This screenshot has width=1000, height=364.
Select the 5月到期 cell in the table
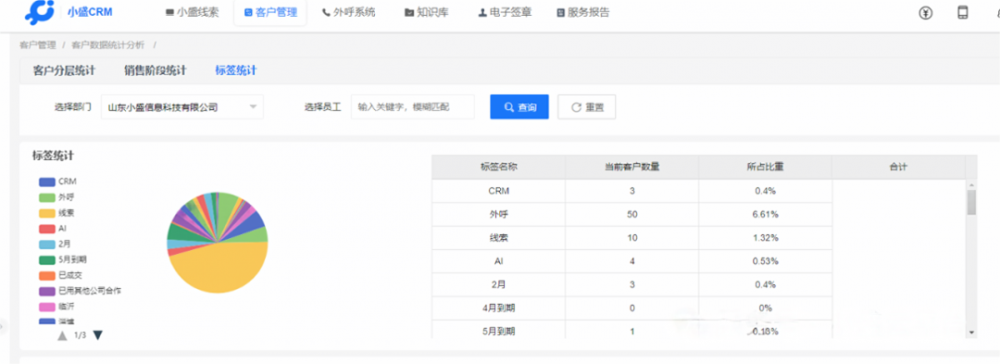(x=498, y=330)
